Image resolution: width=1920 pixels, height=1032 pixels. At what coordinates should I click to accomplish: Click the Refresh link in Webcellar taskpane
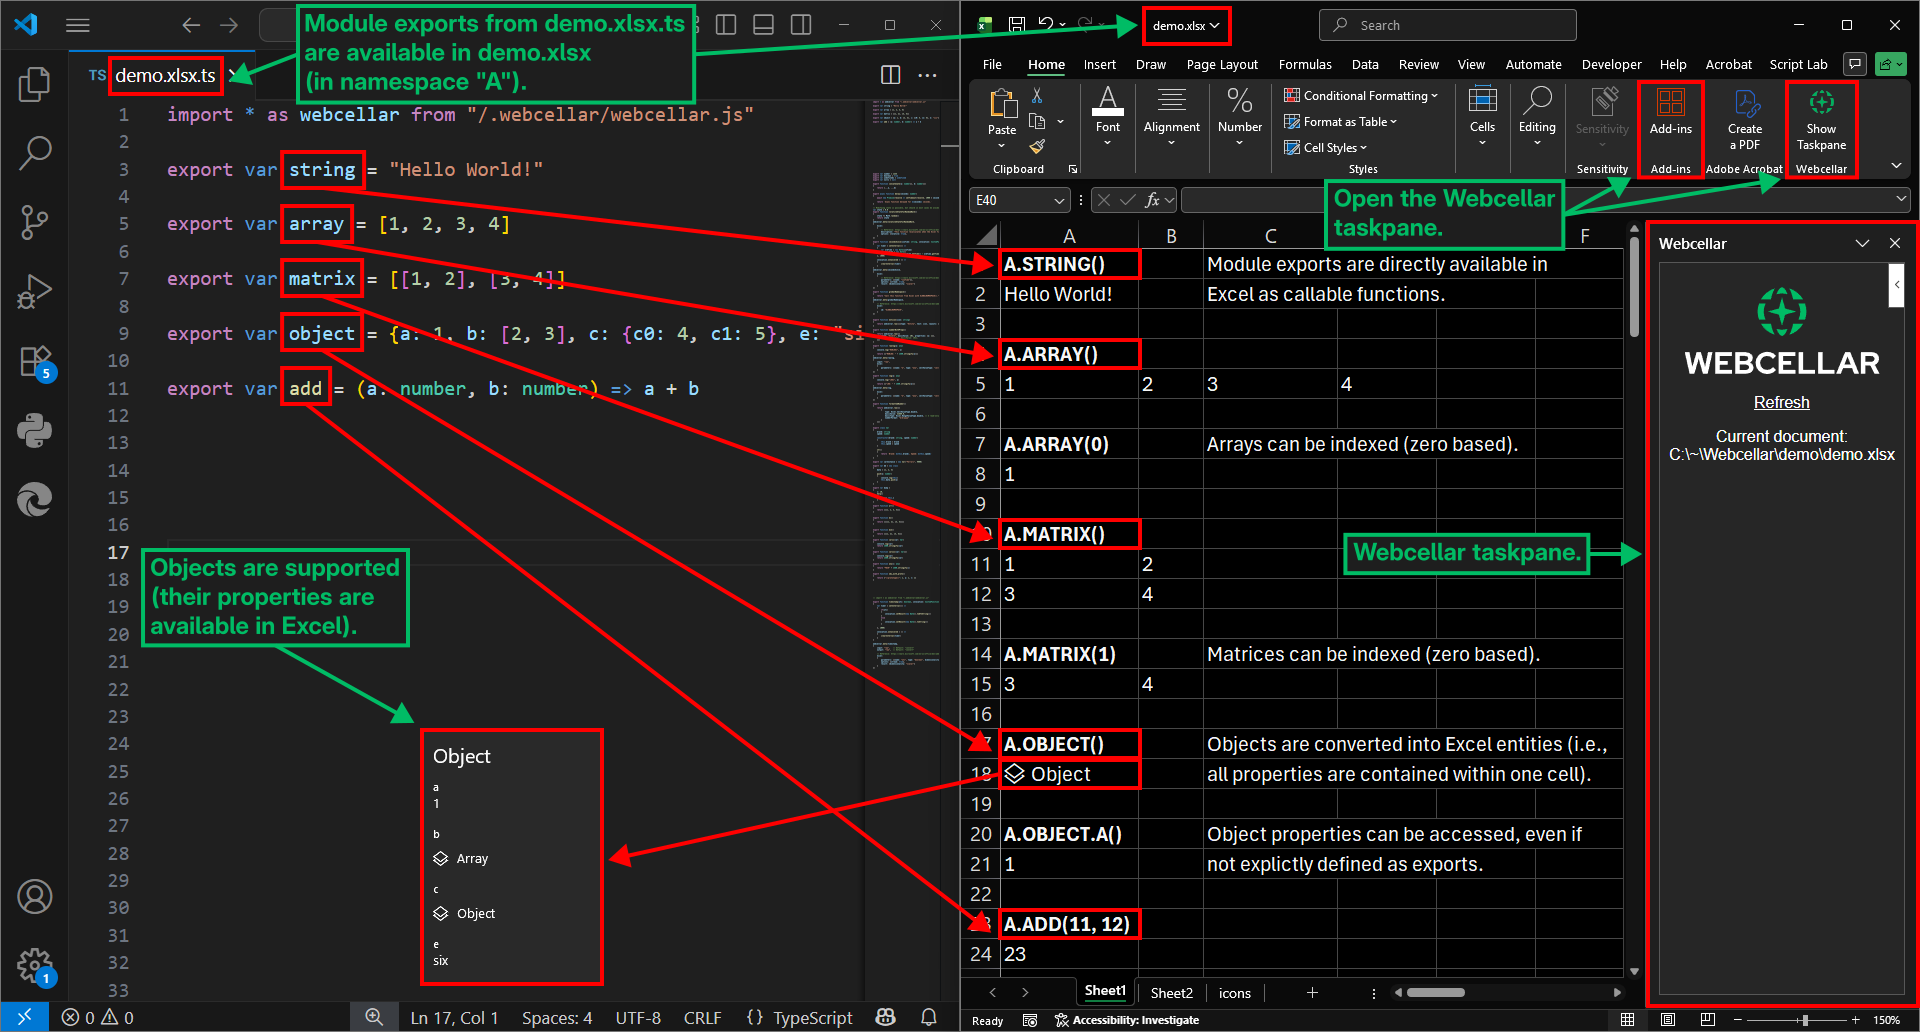[x=1781, y=403]
